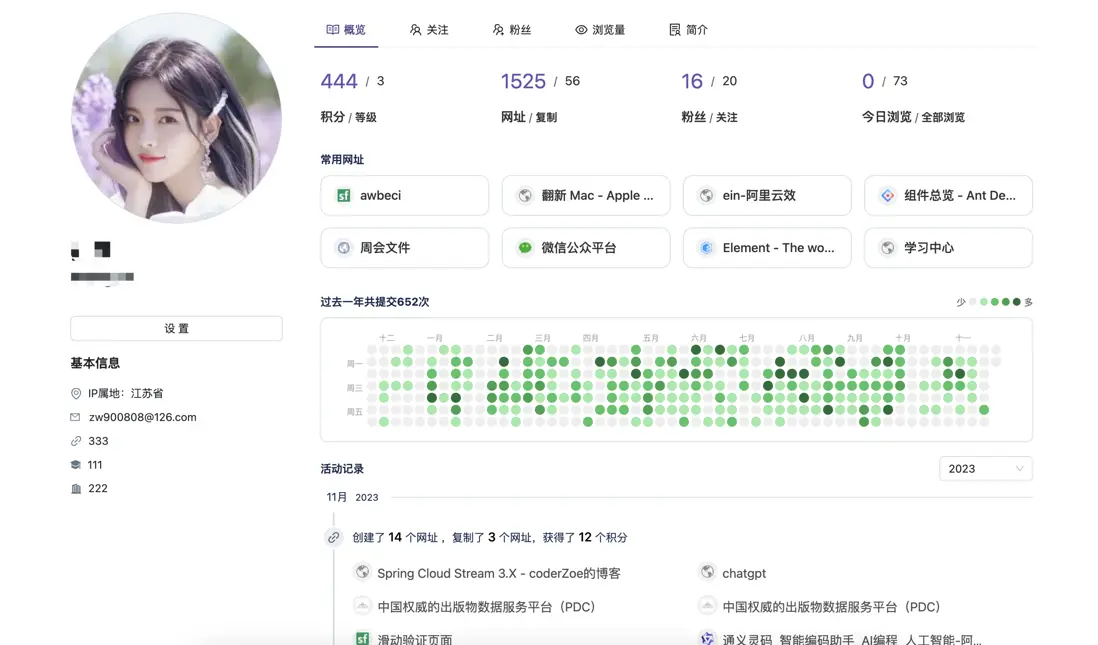This screenshot has width=1098, height=645.
Task: Open the 关注 tab
Action: click(x=429, y=29)
